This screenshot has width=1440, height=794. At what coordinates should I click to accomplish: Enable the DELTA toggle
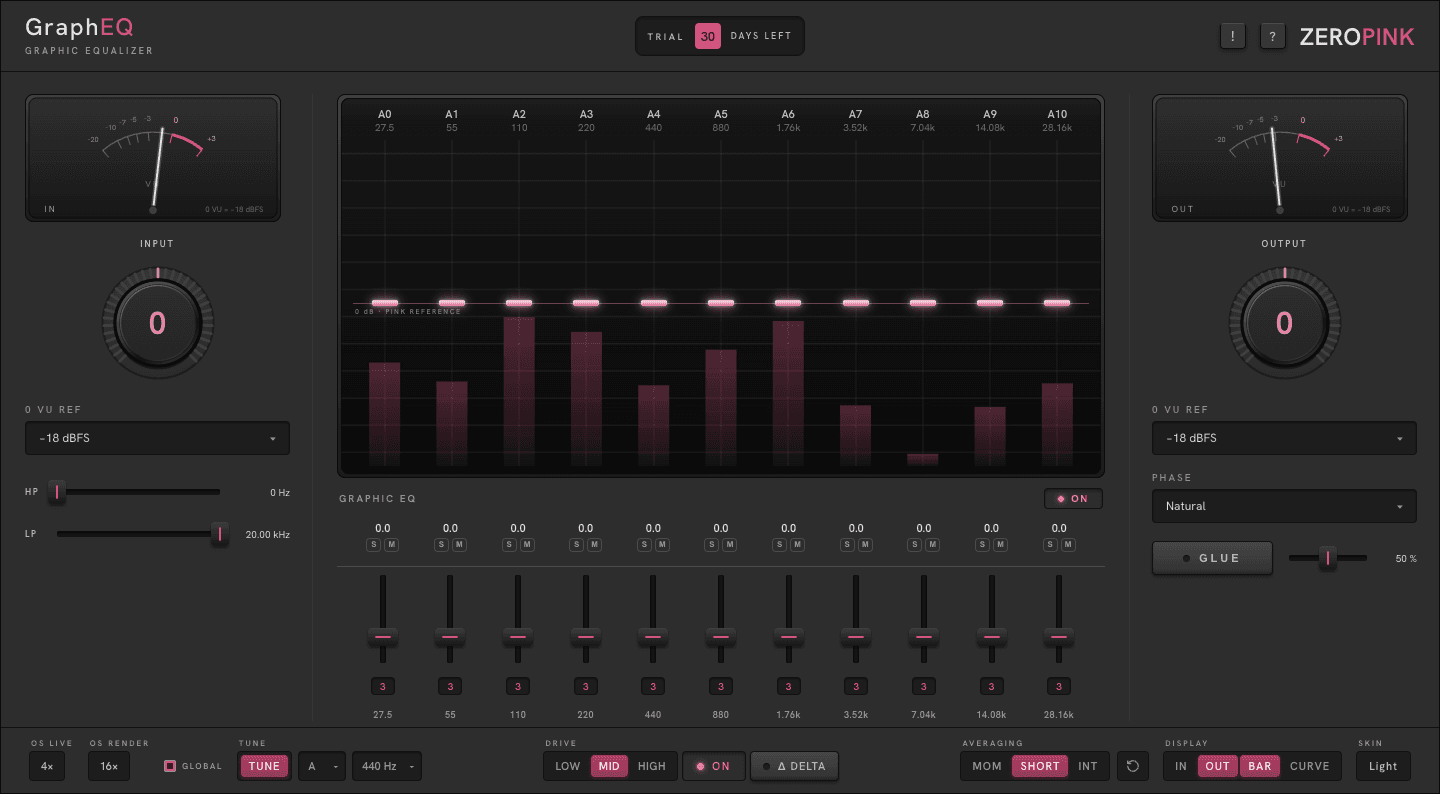[794, 766]
